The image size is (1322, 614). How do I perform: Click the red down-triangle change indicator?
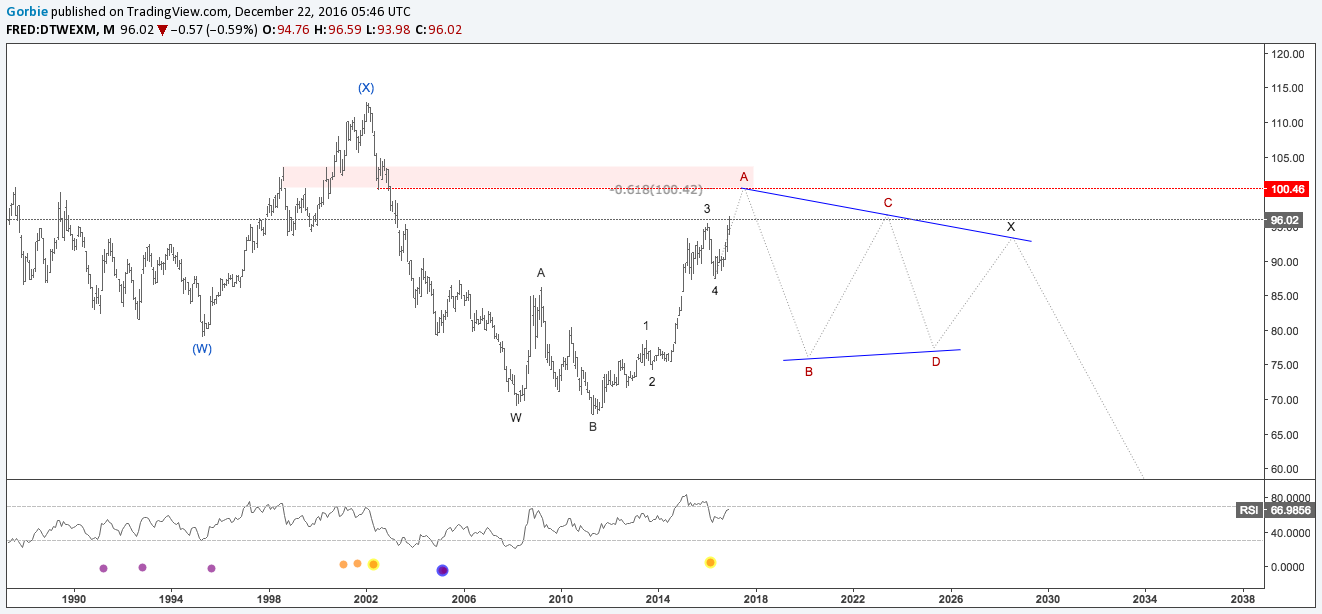click(x=163, y=29)
